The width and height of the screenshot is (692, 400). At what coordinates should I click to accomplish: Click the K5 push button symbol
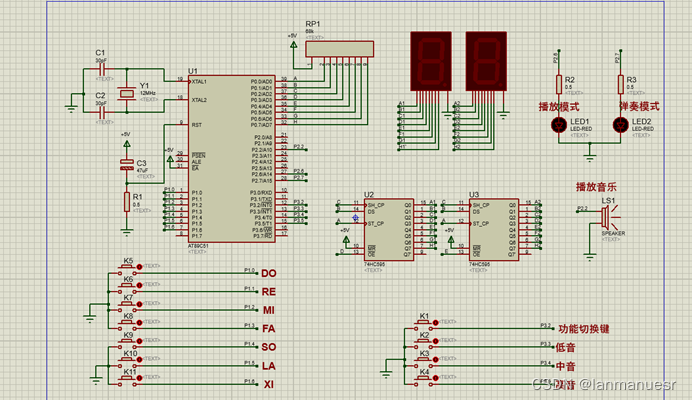(x=128, y=269)
